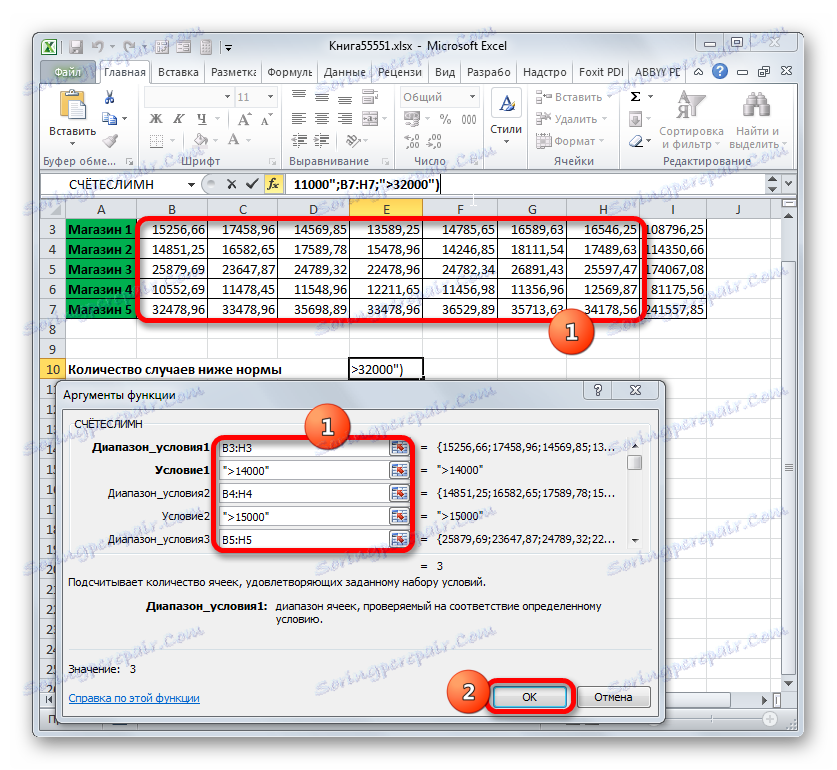Open the name box СЧЁТЕСЛИМН dropdown
The width and height of the screenshot is (837, 770).
(x=191, y=185)
